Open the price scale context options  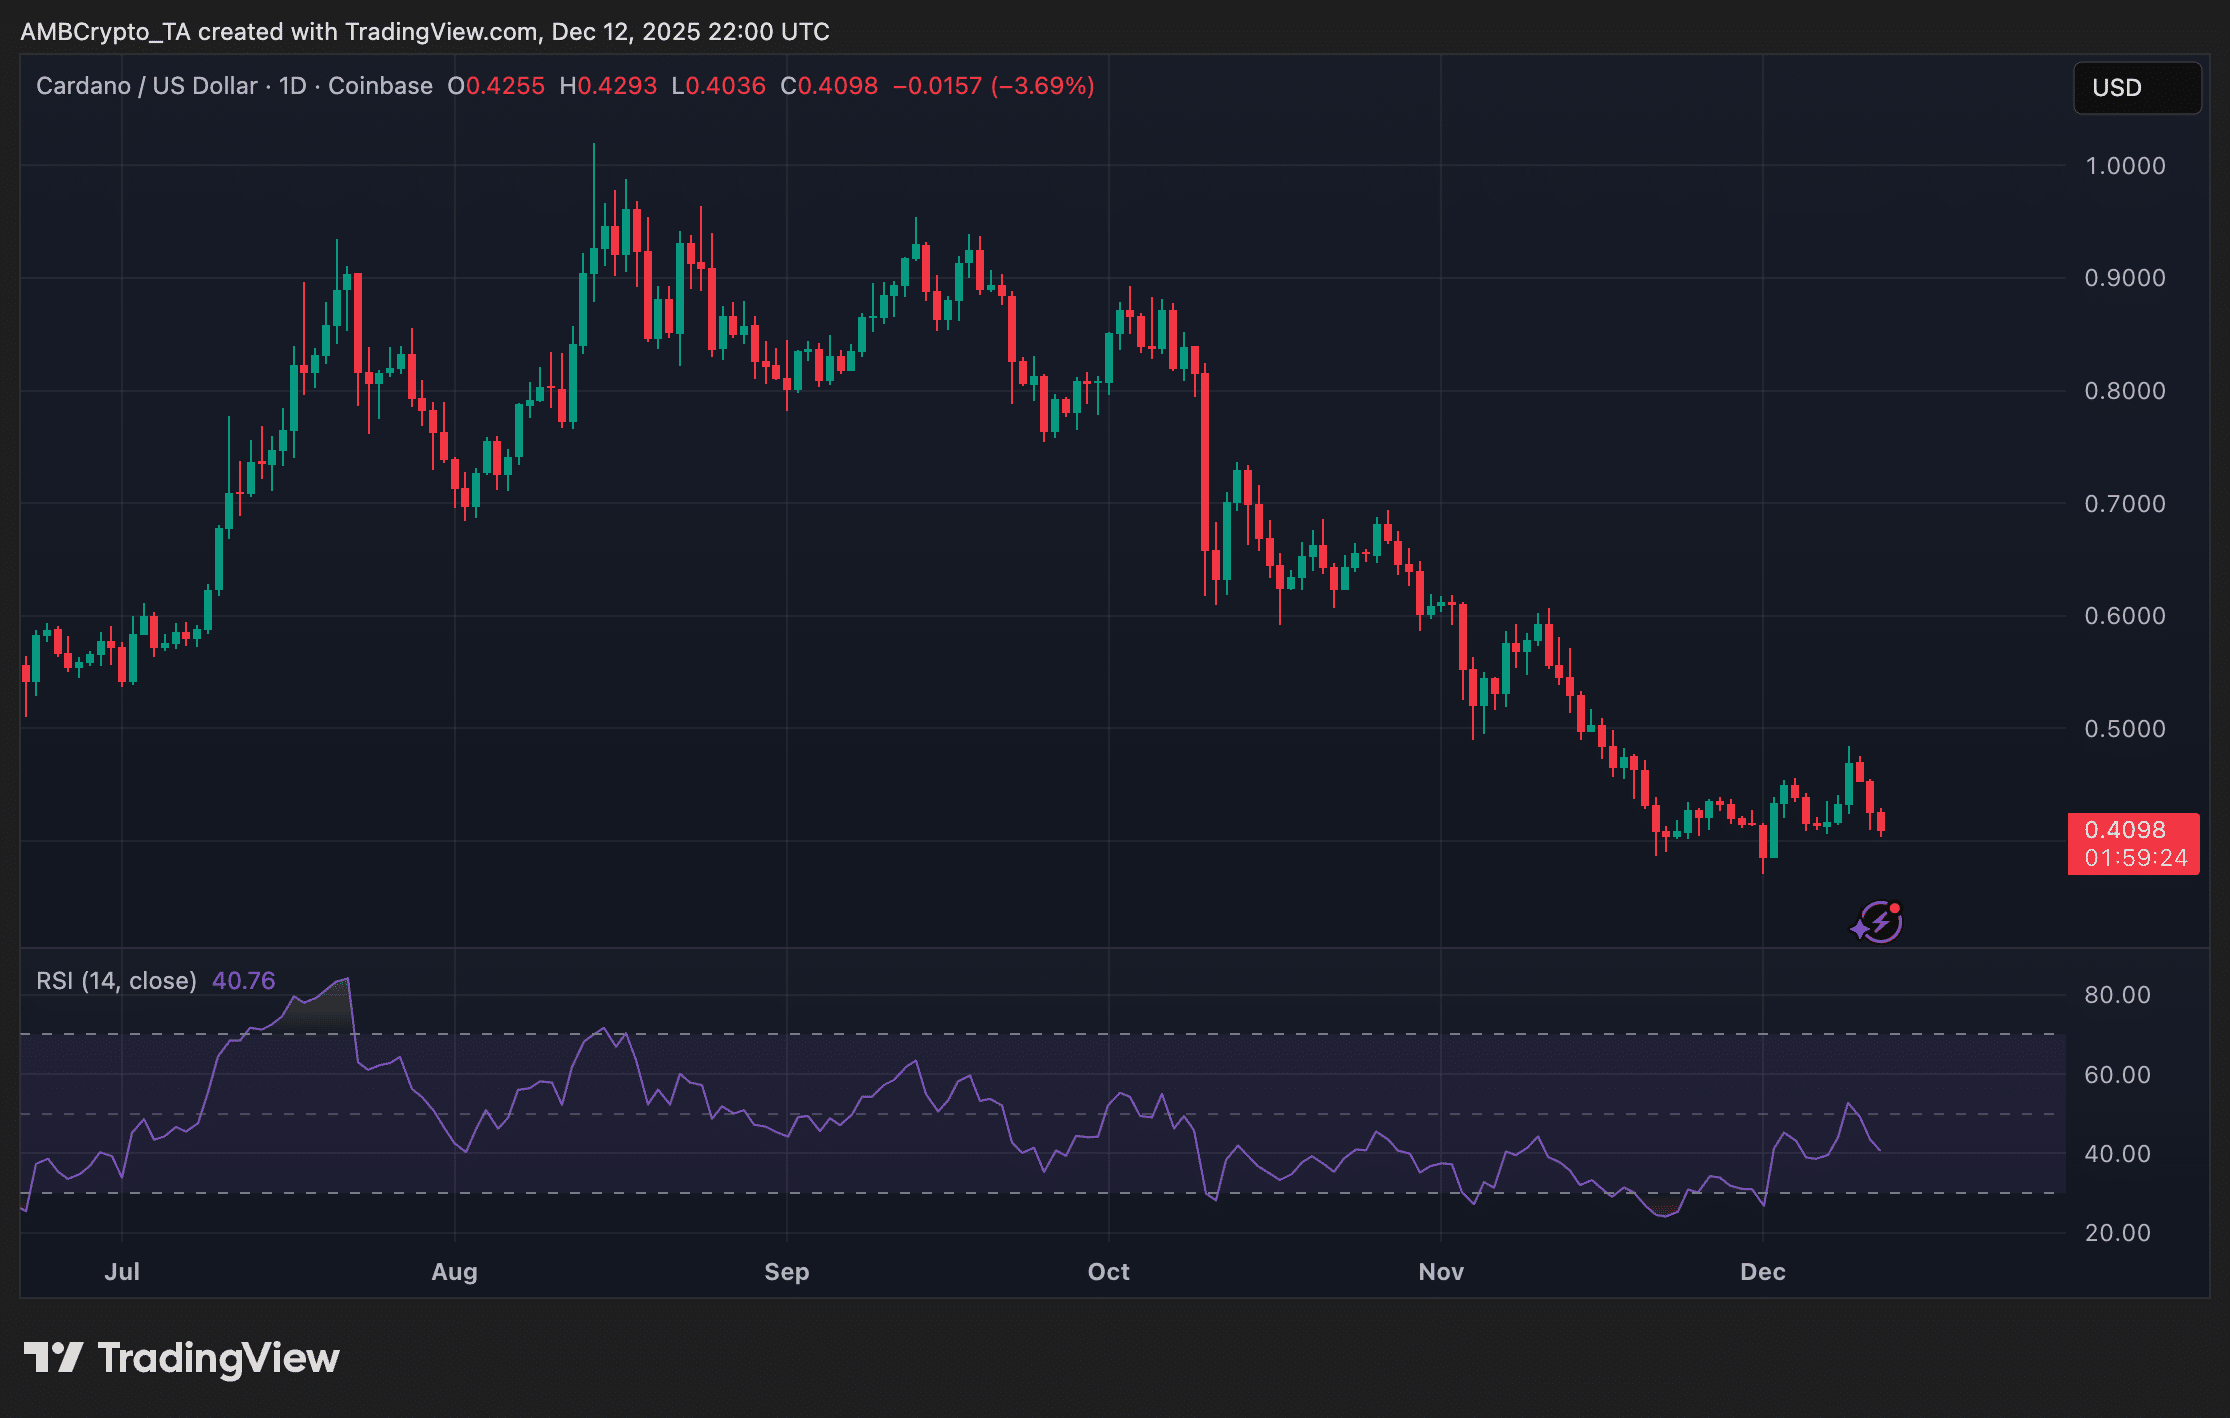click(x=2128, y=500)
